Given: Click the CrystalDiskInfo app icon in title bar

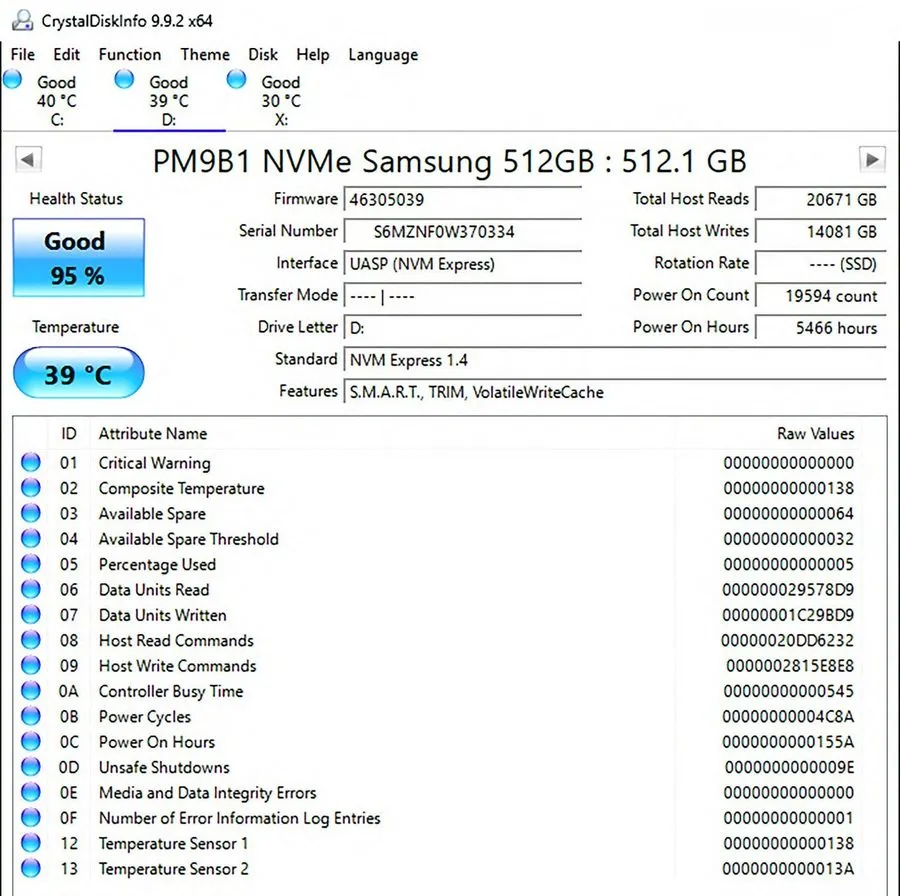Looking at the screenshot, I should (x=23, y=20).
